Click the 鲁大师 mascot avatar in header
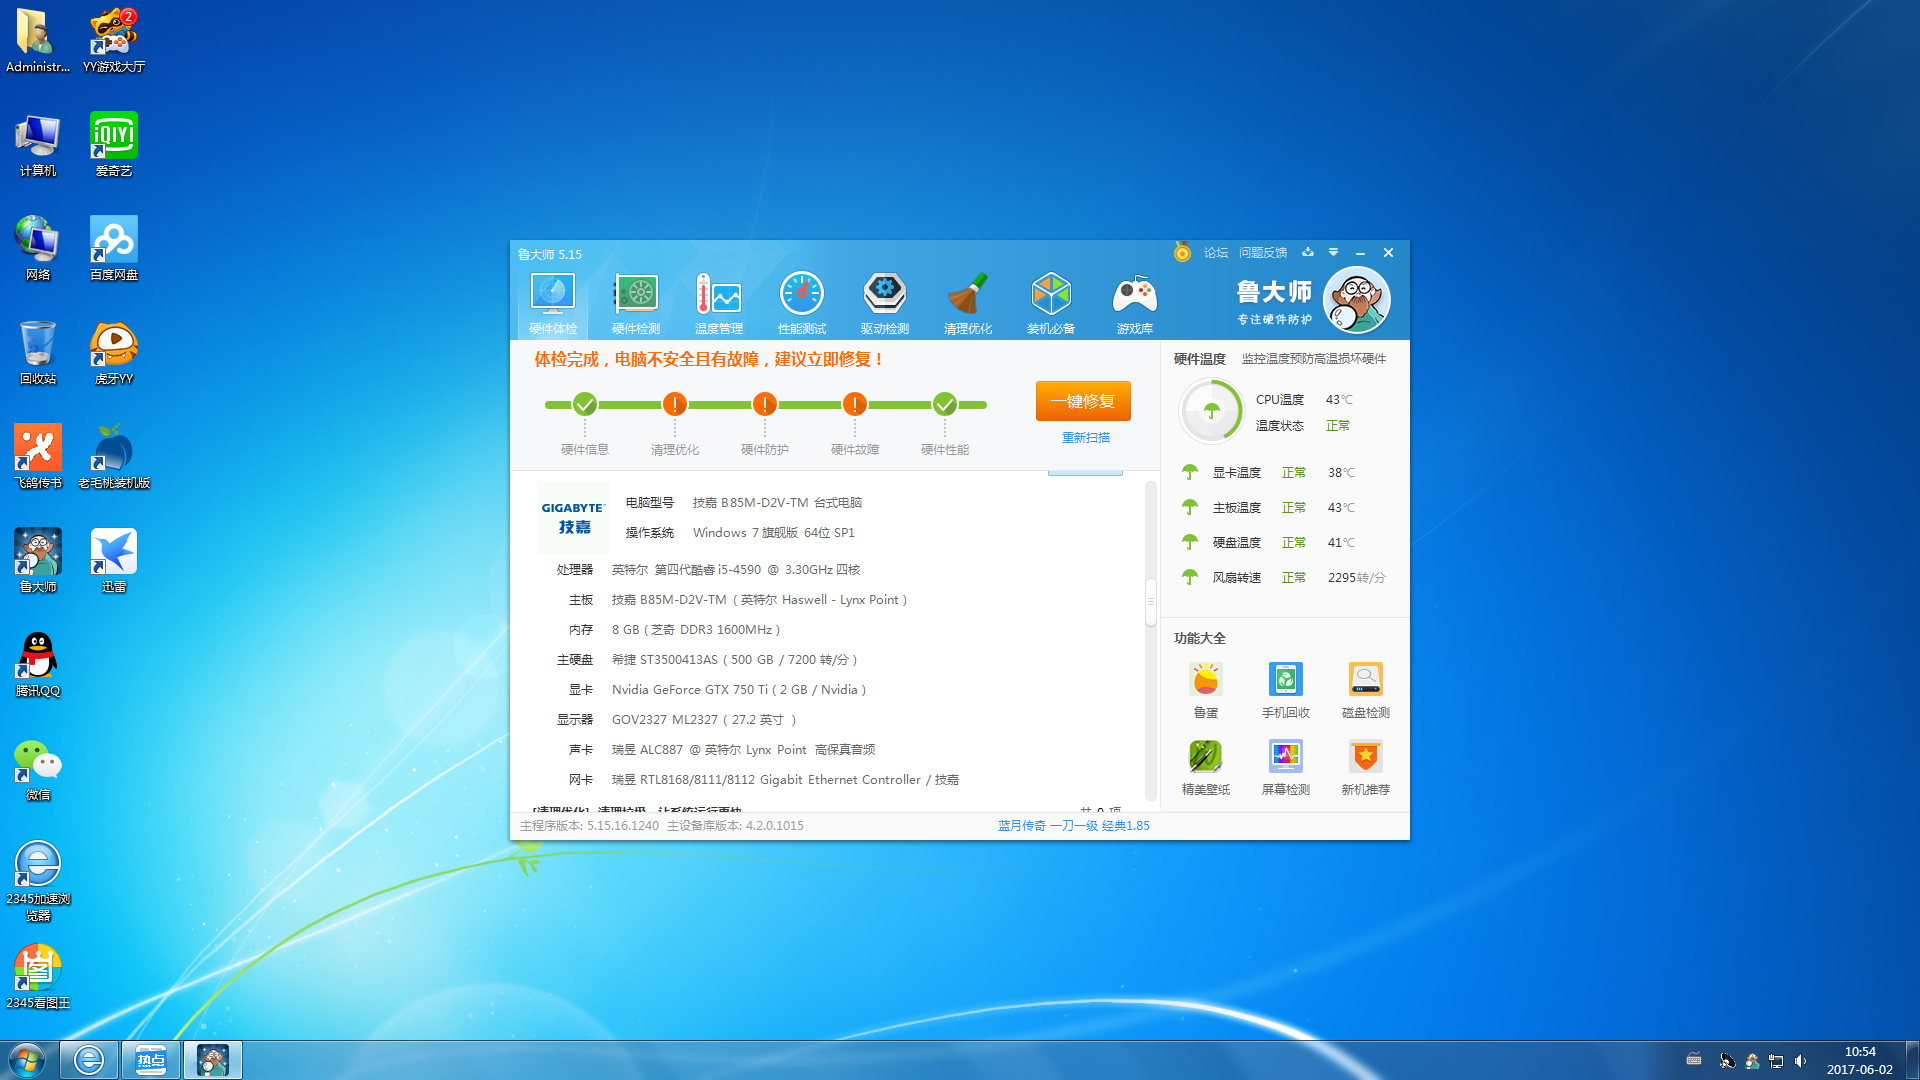This screenshot has width=1920, height=1080. pos(1357,299)
